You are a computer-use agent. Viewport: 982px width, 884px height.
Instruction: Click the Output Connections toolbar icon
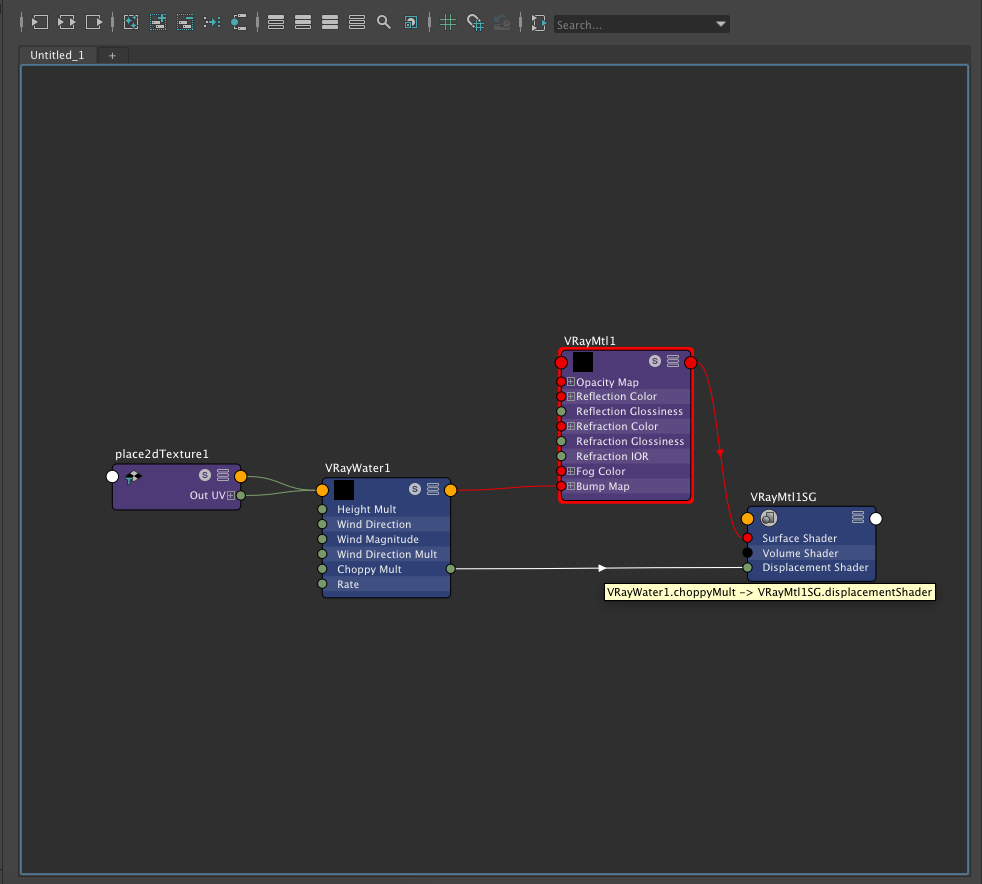93,23
